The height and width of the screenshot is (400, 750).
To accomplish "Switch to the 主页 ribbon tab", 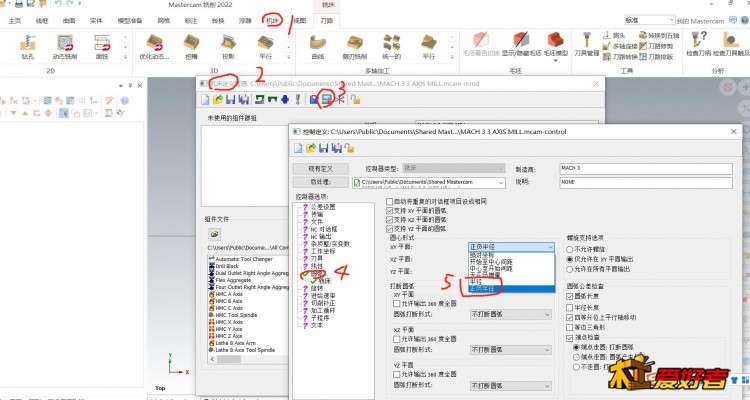I will pos(15,21).
